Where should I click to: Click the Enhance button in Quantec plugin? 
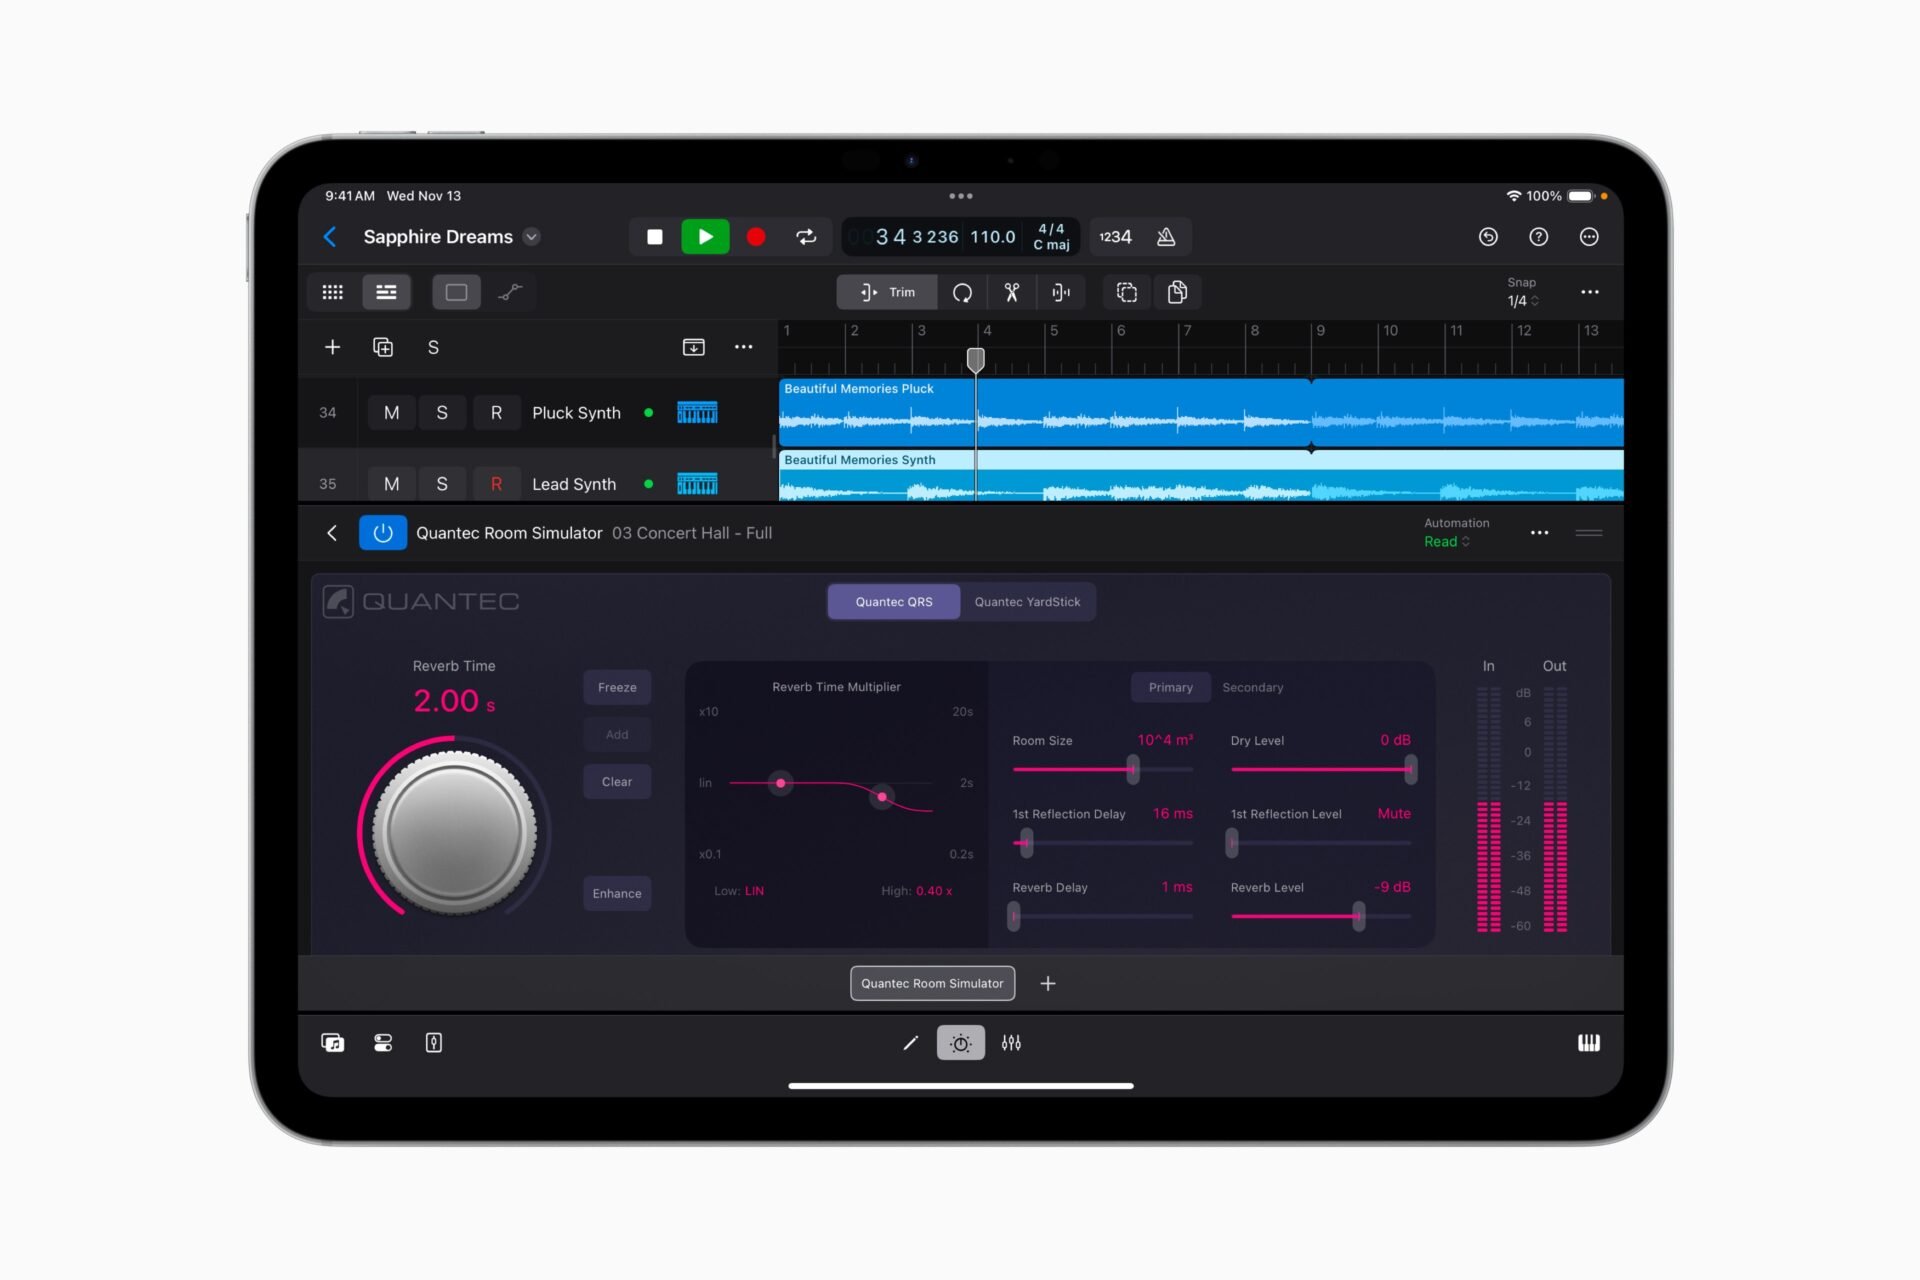point(617,891)
